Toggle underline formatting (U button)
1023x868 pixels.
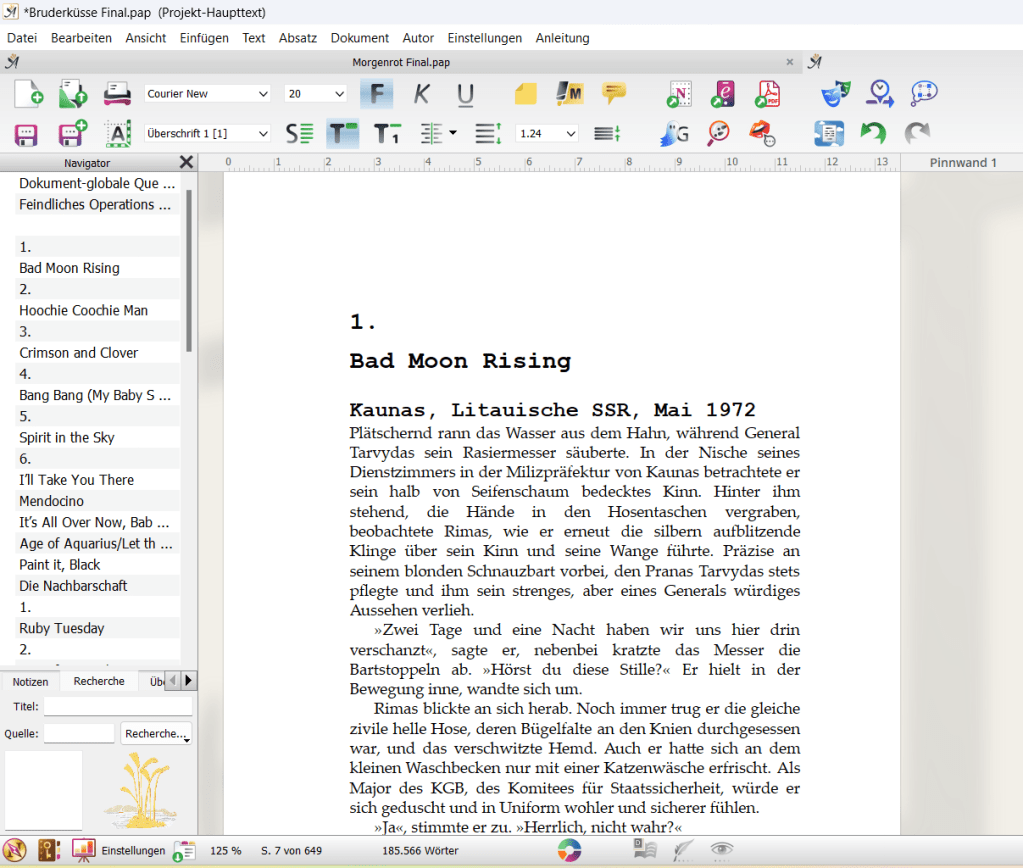tap(465, 94)
